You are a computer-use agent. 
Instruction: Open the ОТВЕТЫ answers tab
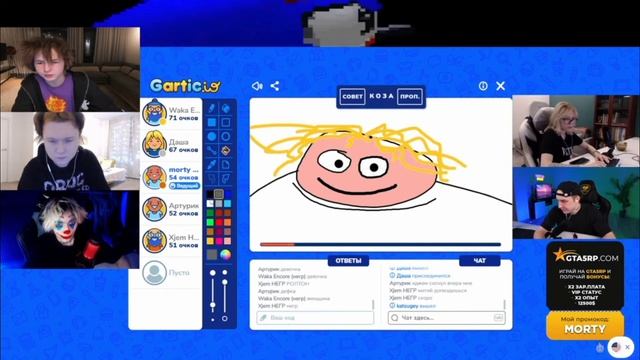(348, 260)
